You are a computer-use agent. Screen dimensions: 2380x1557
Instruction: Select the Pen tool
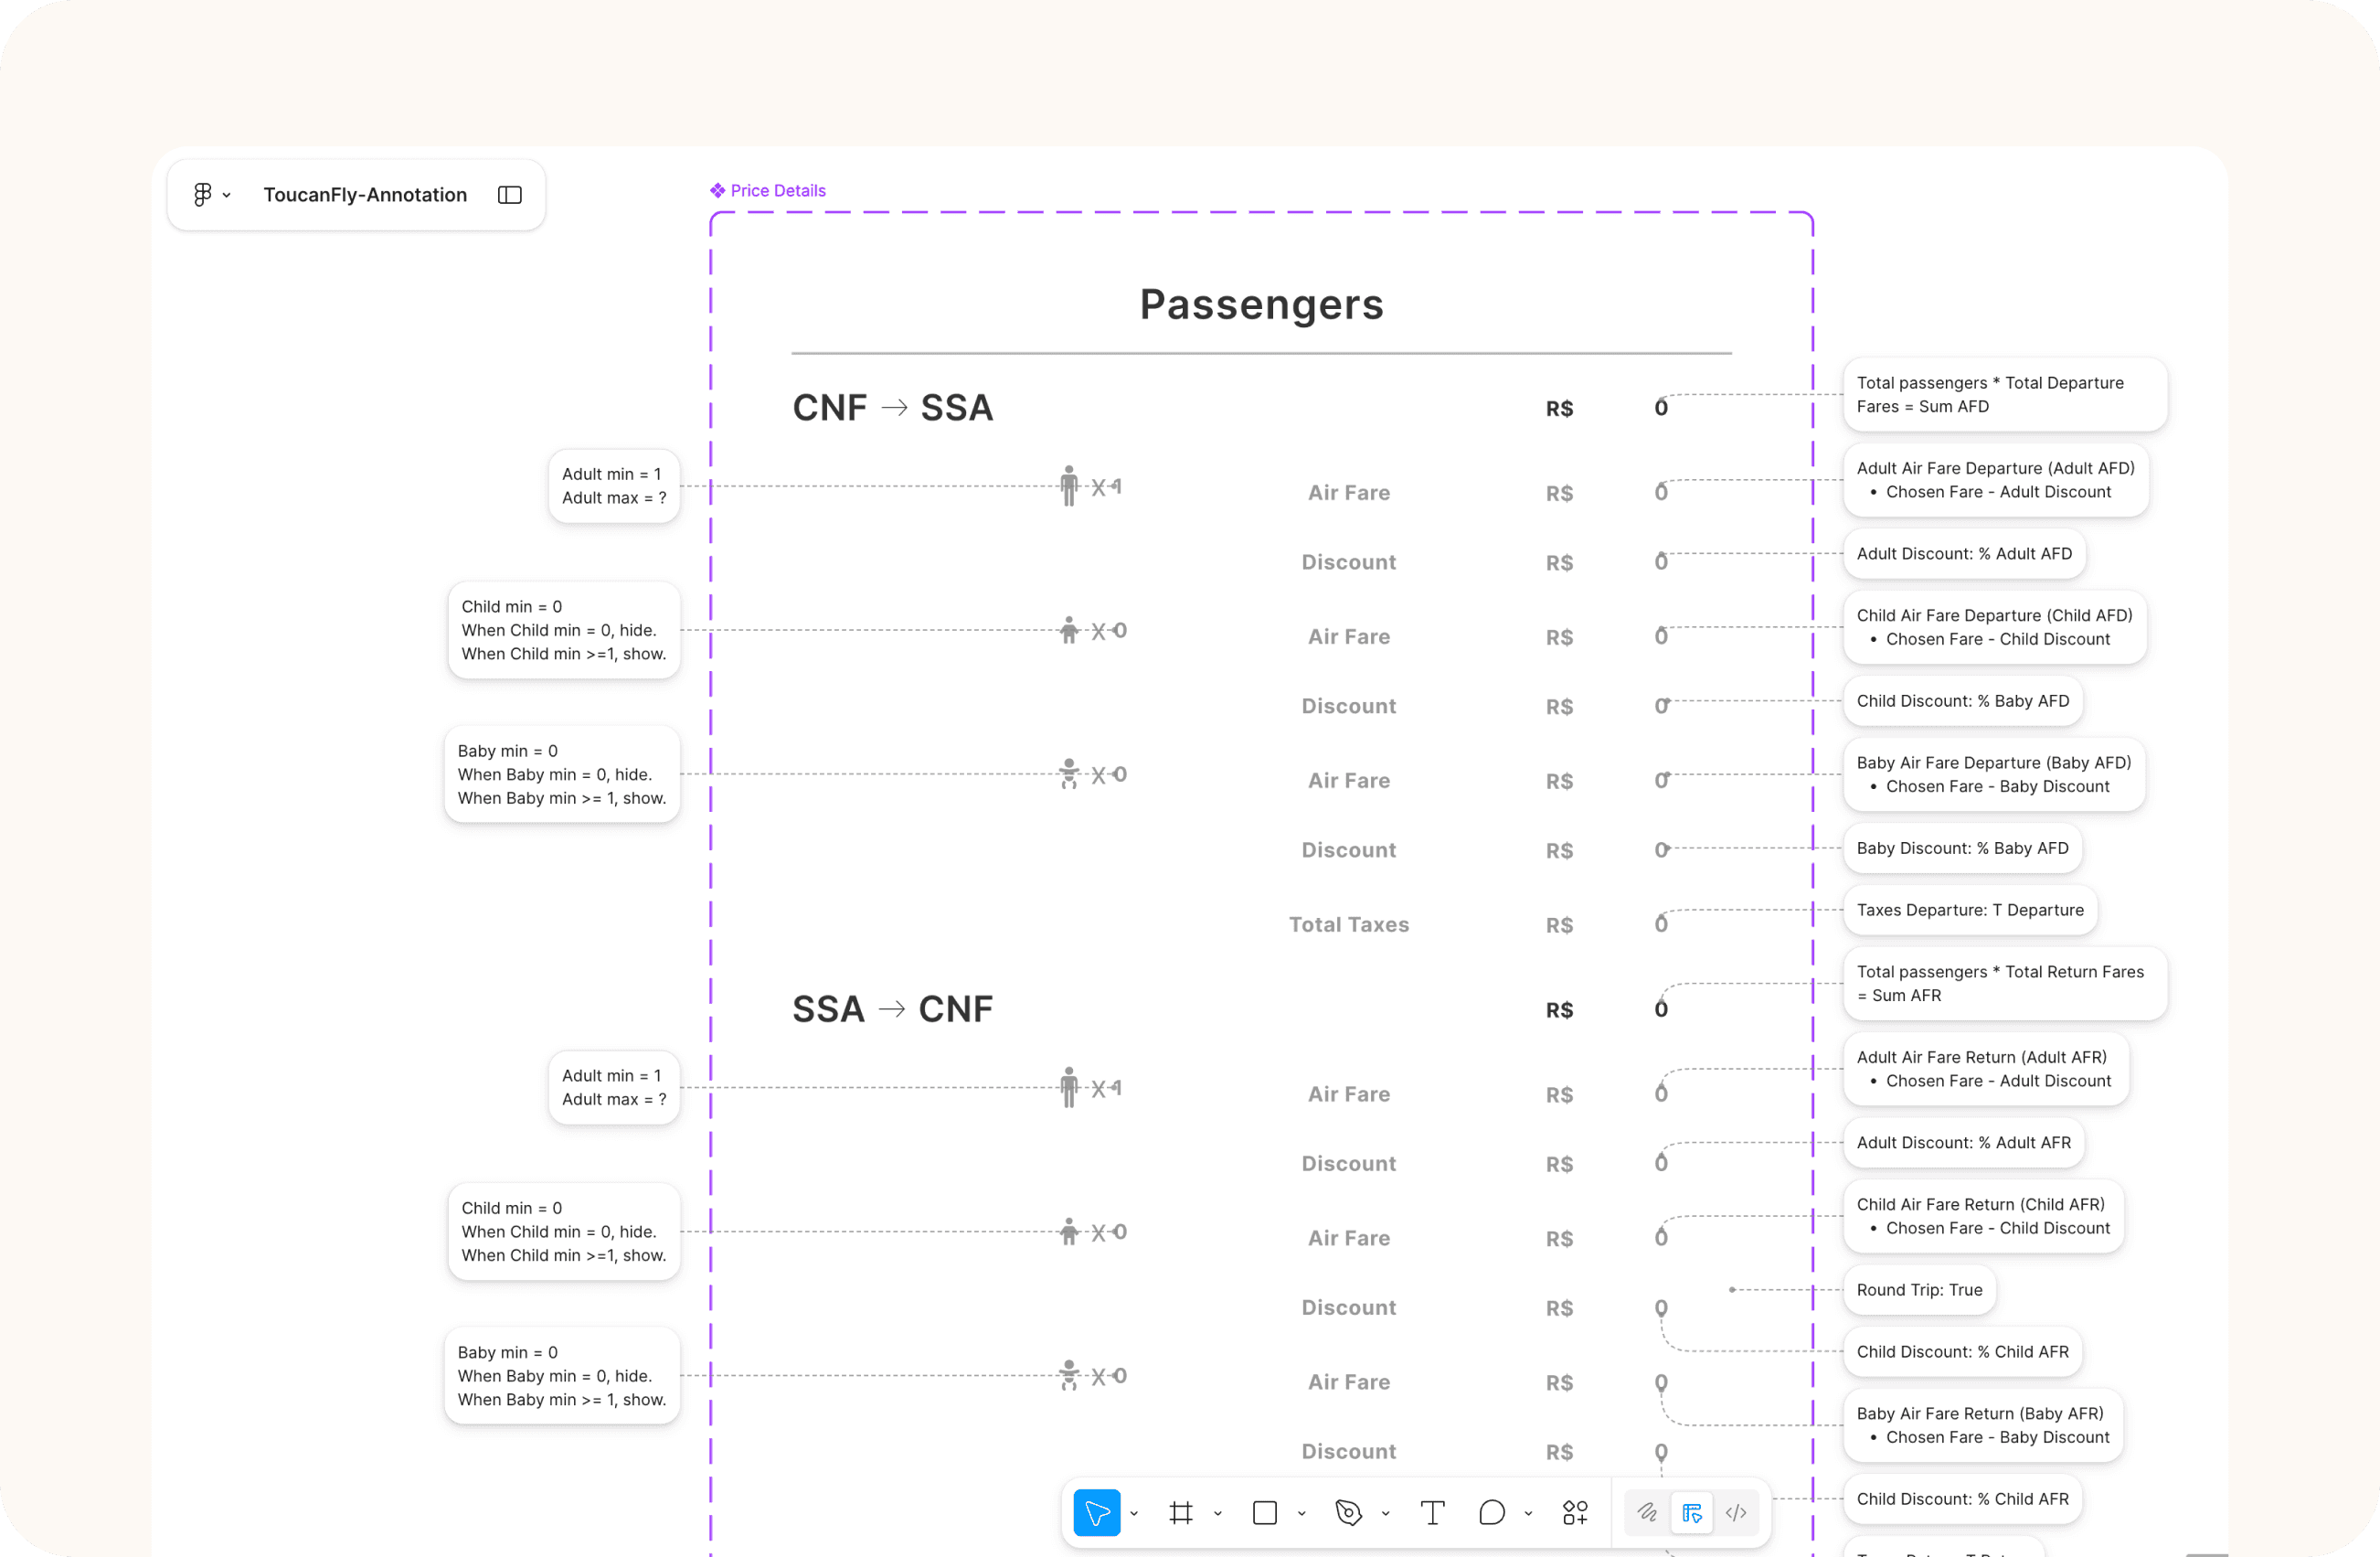click(x=1348, y=1513)
